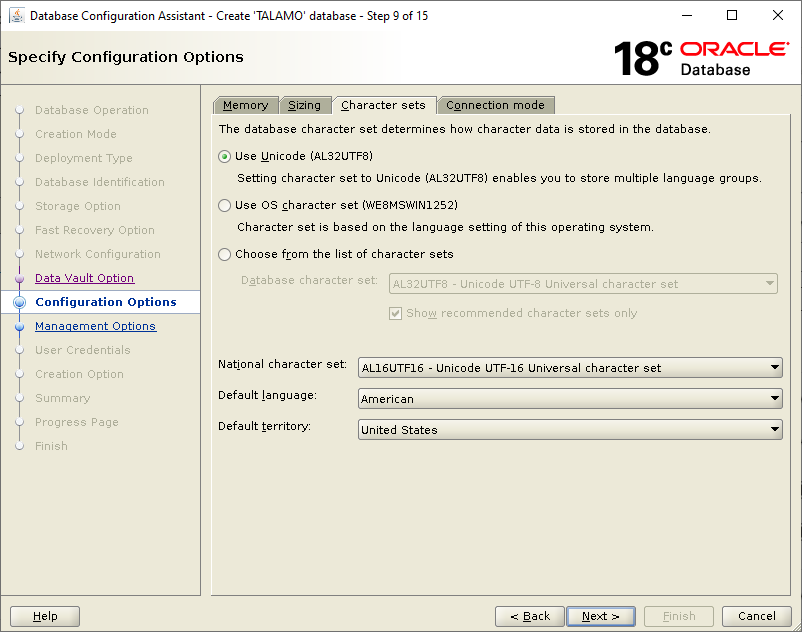The height and width of the screenshot is (632, 802).
Task: Click the text describing Unicode multiple language groups
Action: (x=499, y=178)
